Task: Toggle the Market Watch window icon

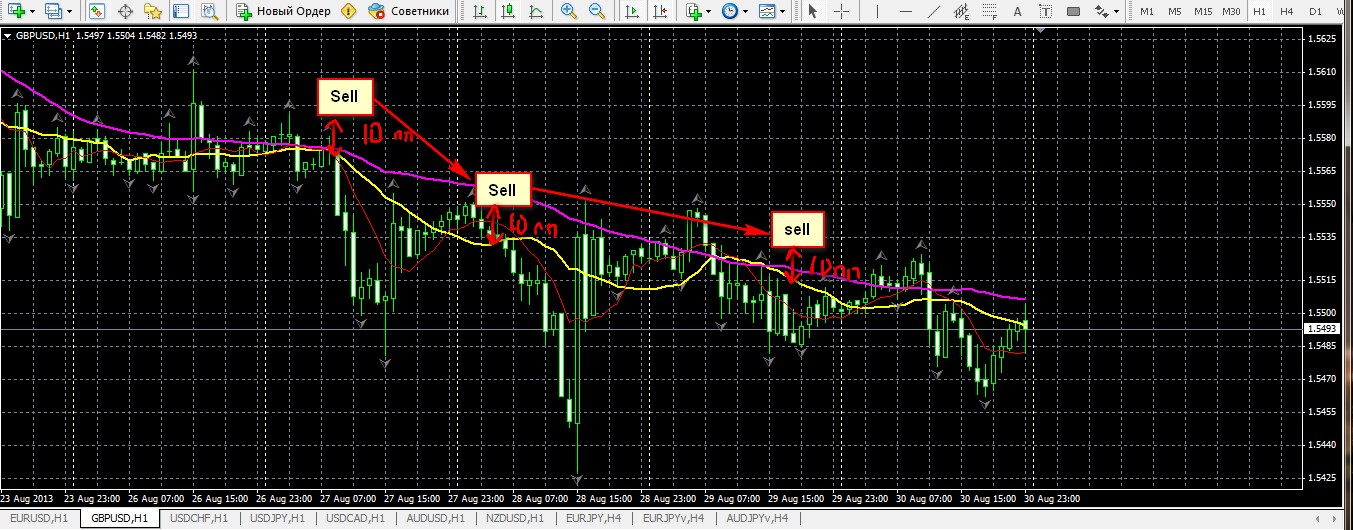Action: tap(96, 12)
